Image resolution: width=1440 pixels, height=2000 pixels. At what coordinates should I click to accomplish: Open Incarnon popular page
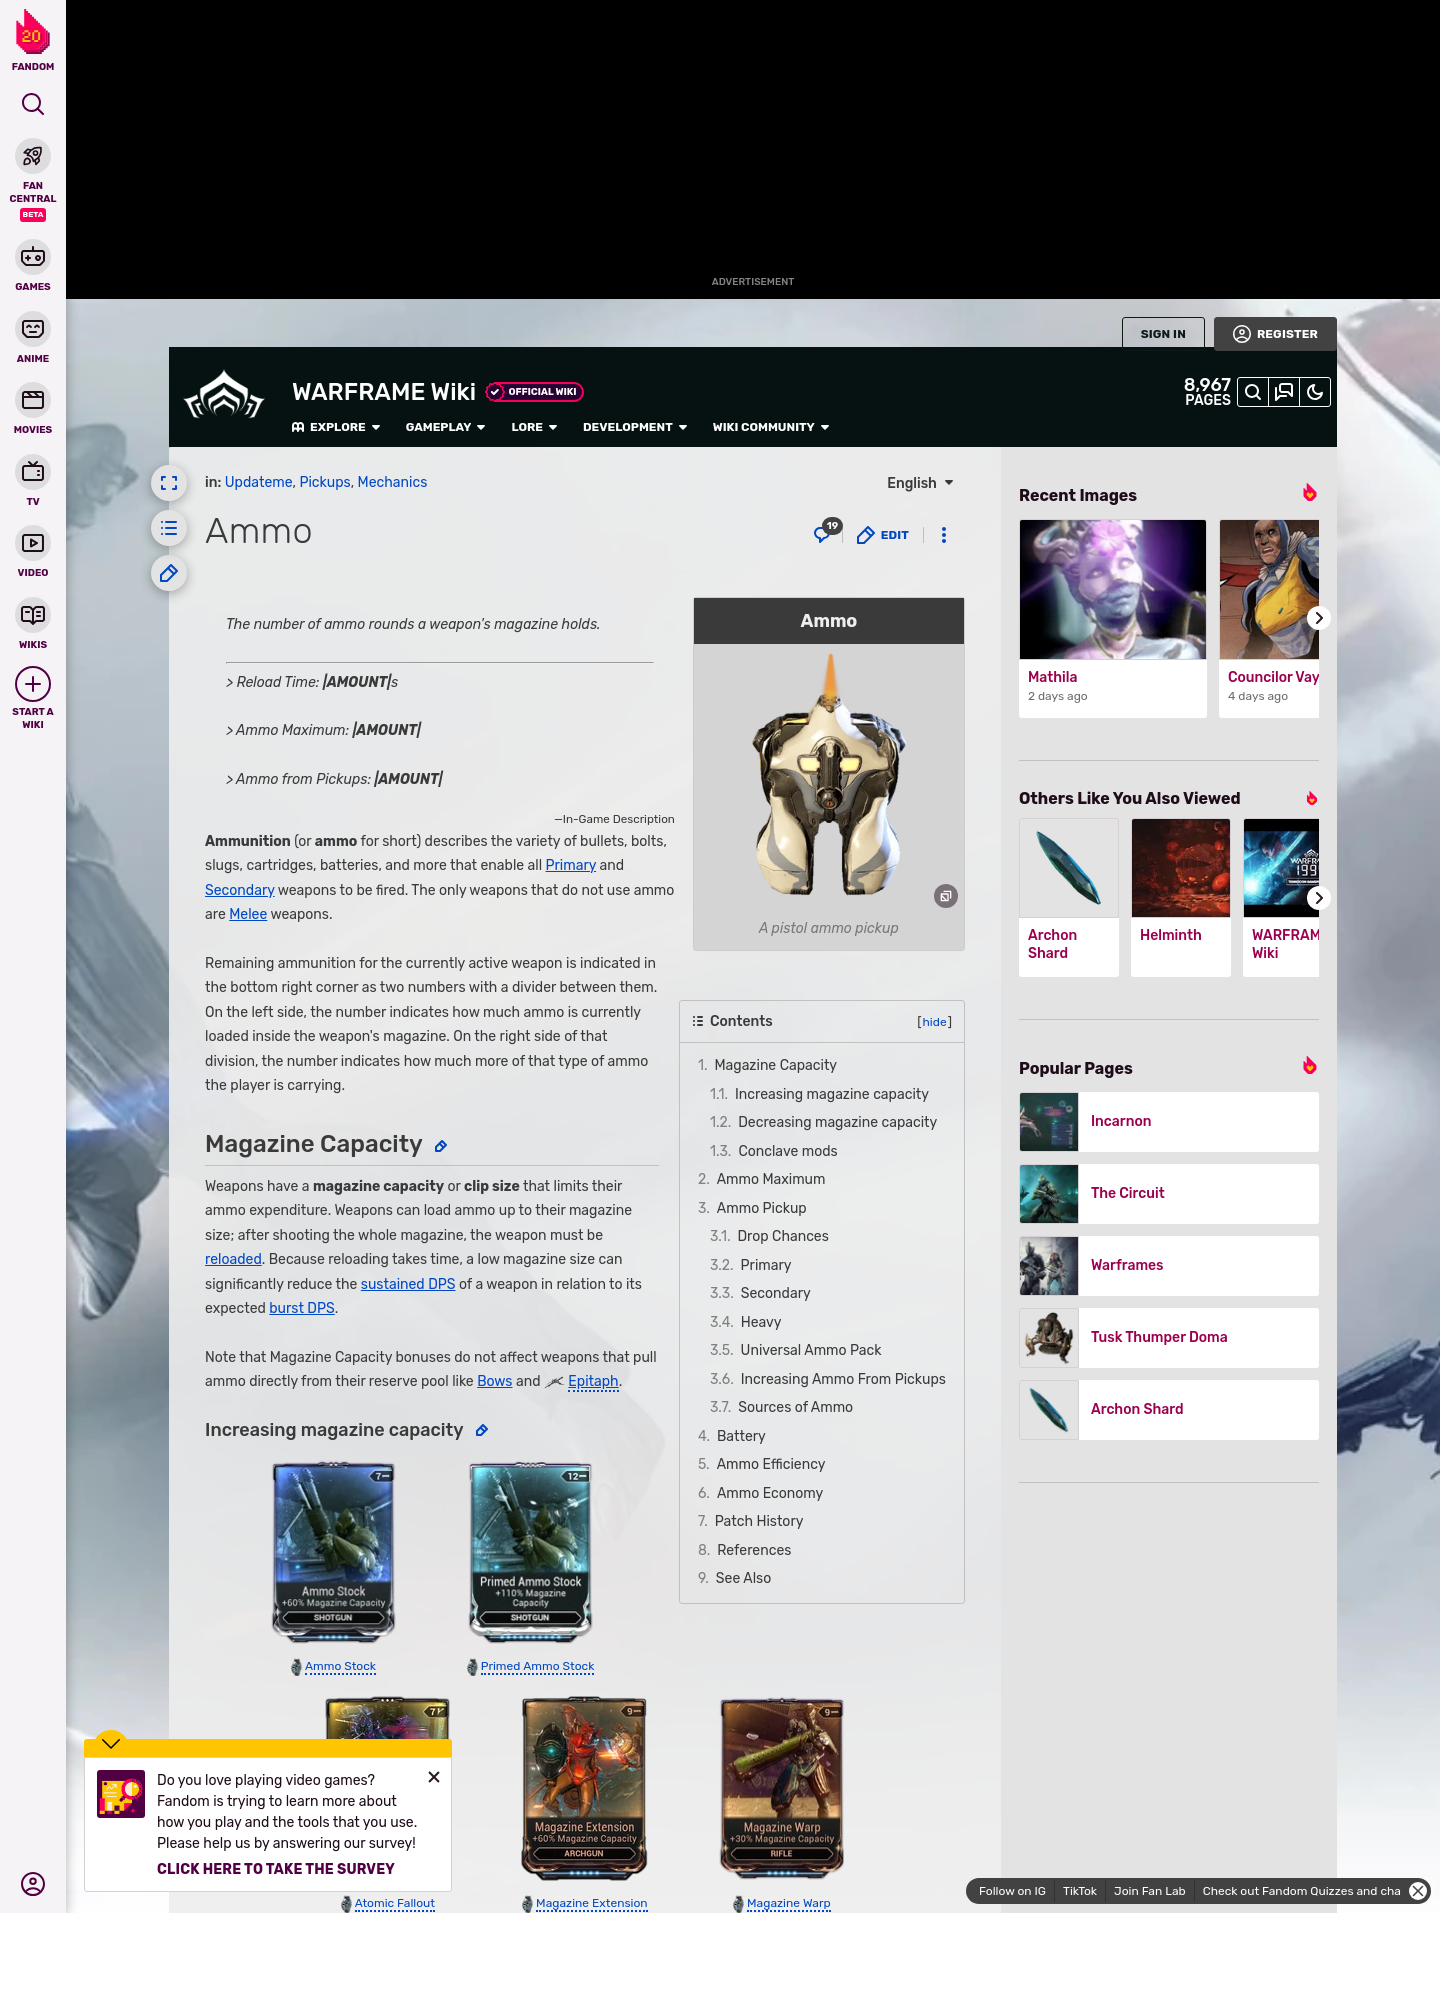[x=1169, y=1122]
